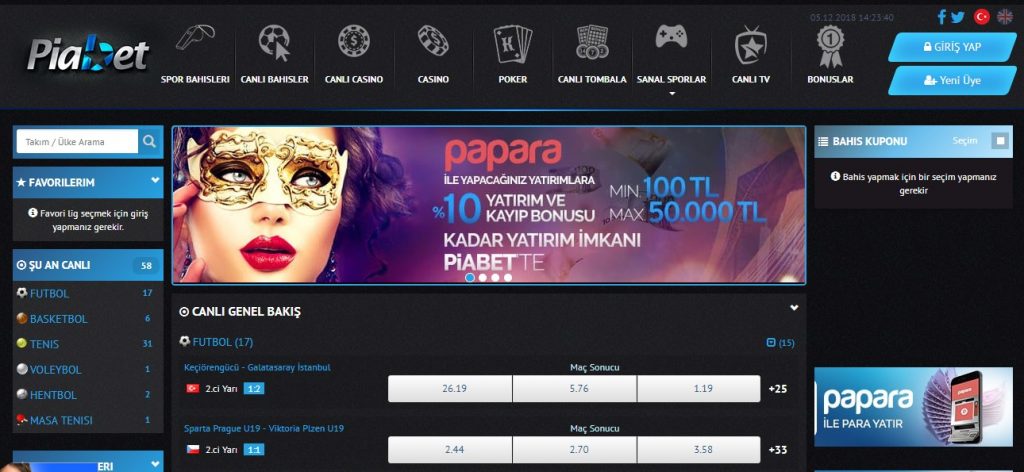Select the last banner slide dot
Image resolution: width=1024 pixels, height=472 pixels.
coord(508,277)
